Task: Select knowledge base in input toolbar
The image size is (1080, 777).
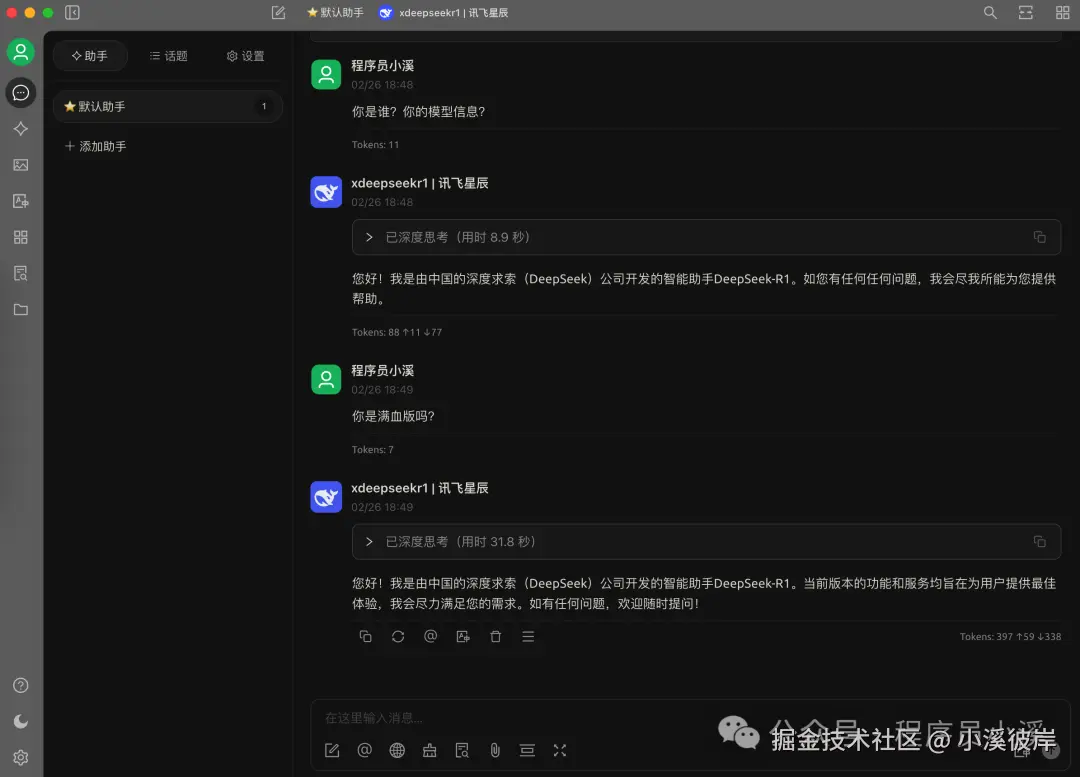Action: click(462, 750)
